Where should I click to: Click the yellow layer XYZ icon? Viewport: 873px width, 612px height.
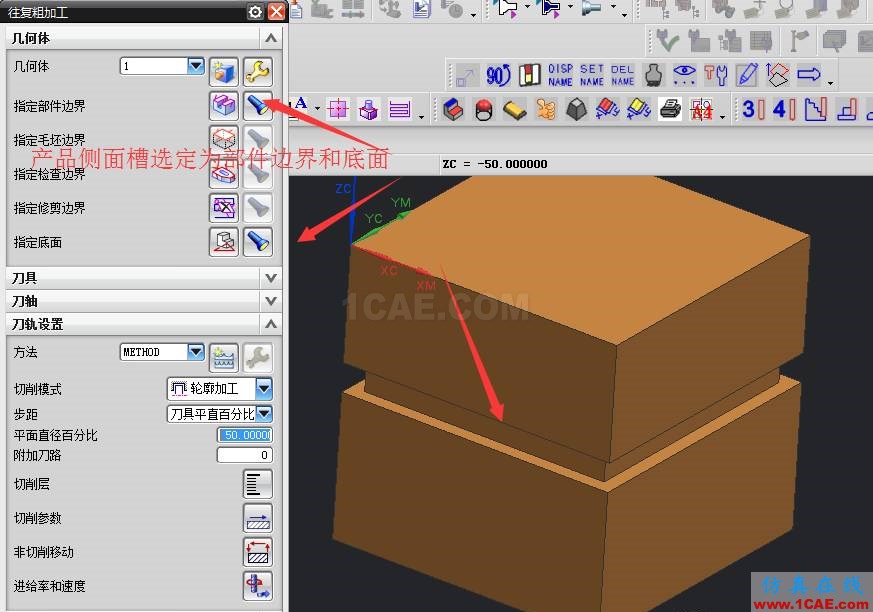coord(639,109)
